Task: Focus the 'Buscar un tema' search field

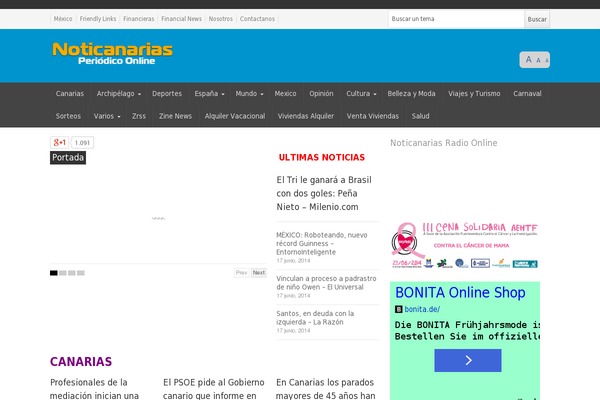Action: click(456, 19)
